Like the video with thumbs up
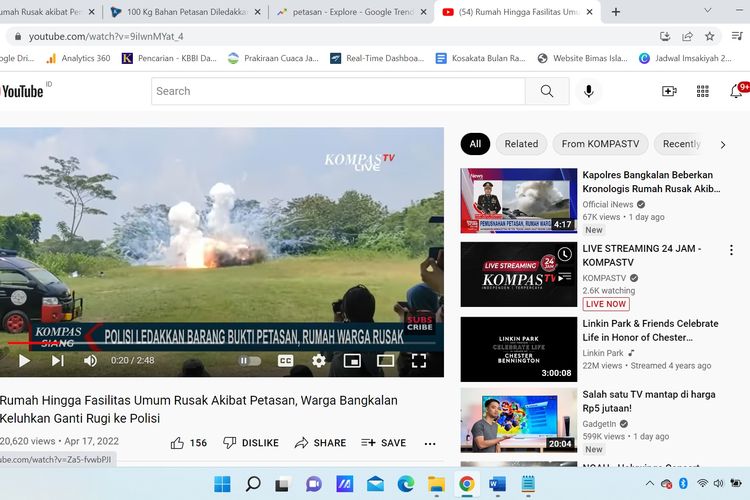This screenshot has width=750, height=500. [x=188, y=443]
